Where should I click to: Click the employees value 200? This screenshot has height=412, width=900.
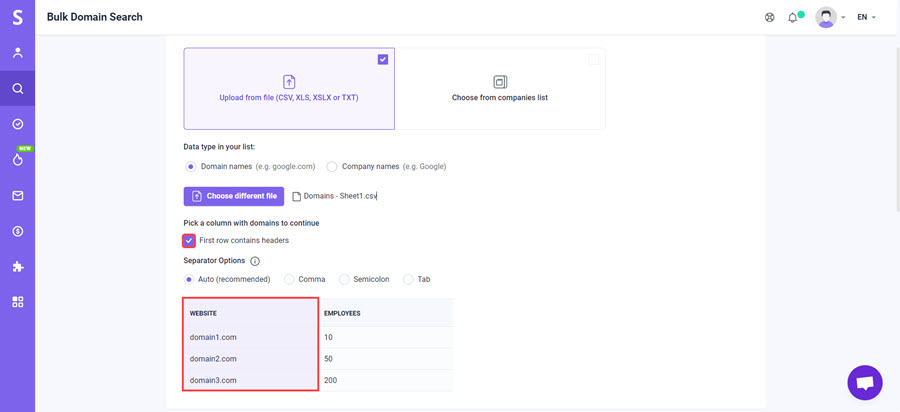tap(331, 380)
